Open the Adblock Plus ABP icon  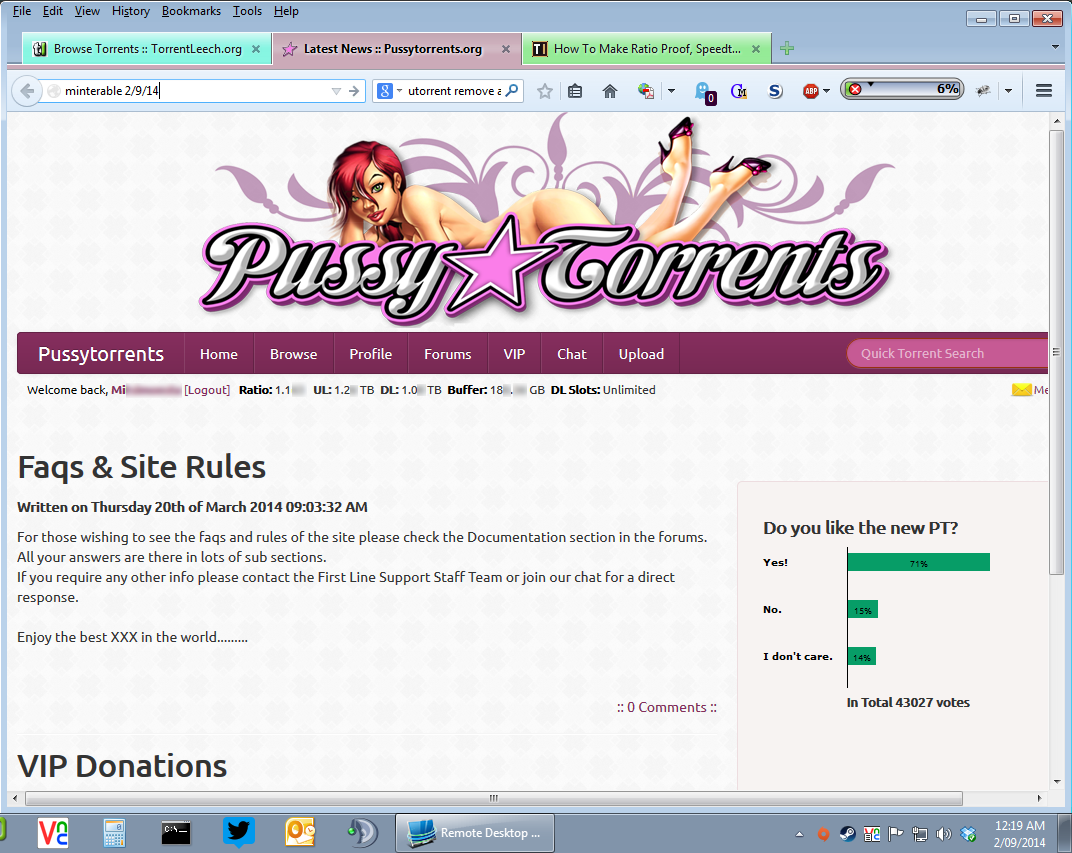(811, 91)
